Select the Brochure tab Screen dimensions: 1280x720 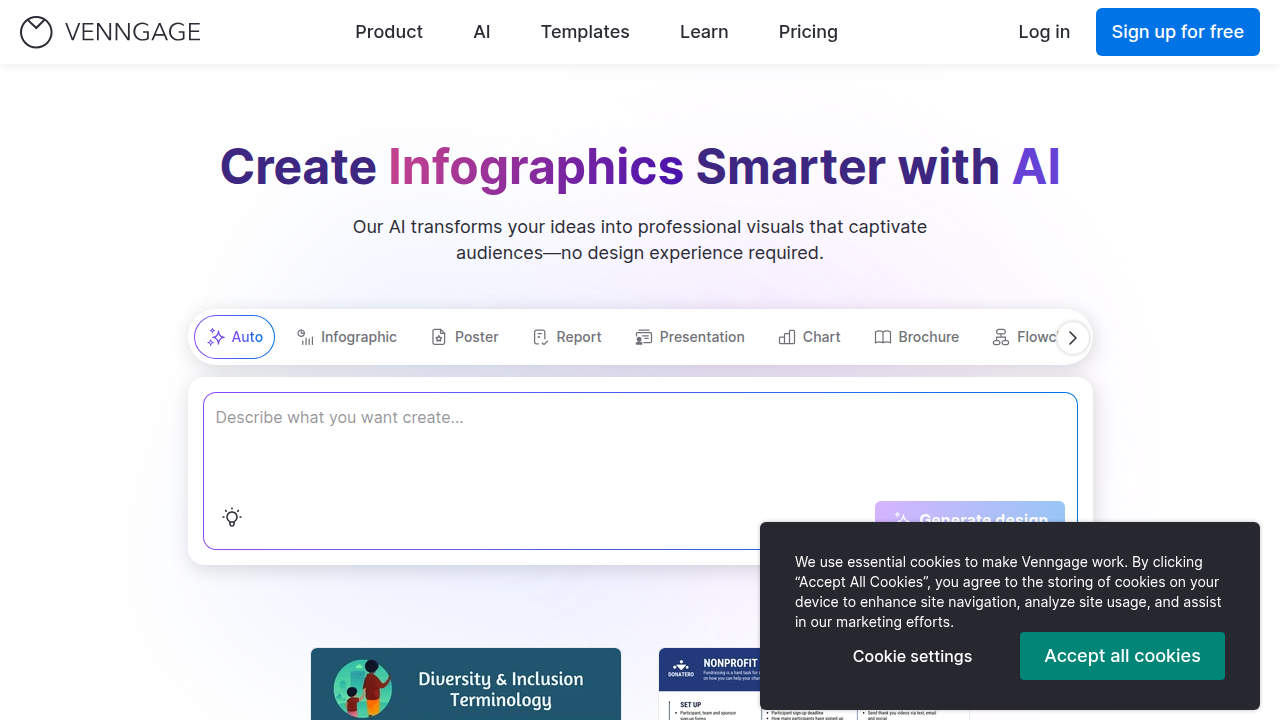pos(917,337)
